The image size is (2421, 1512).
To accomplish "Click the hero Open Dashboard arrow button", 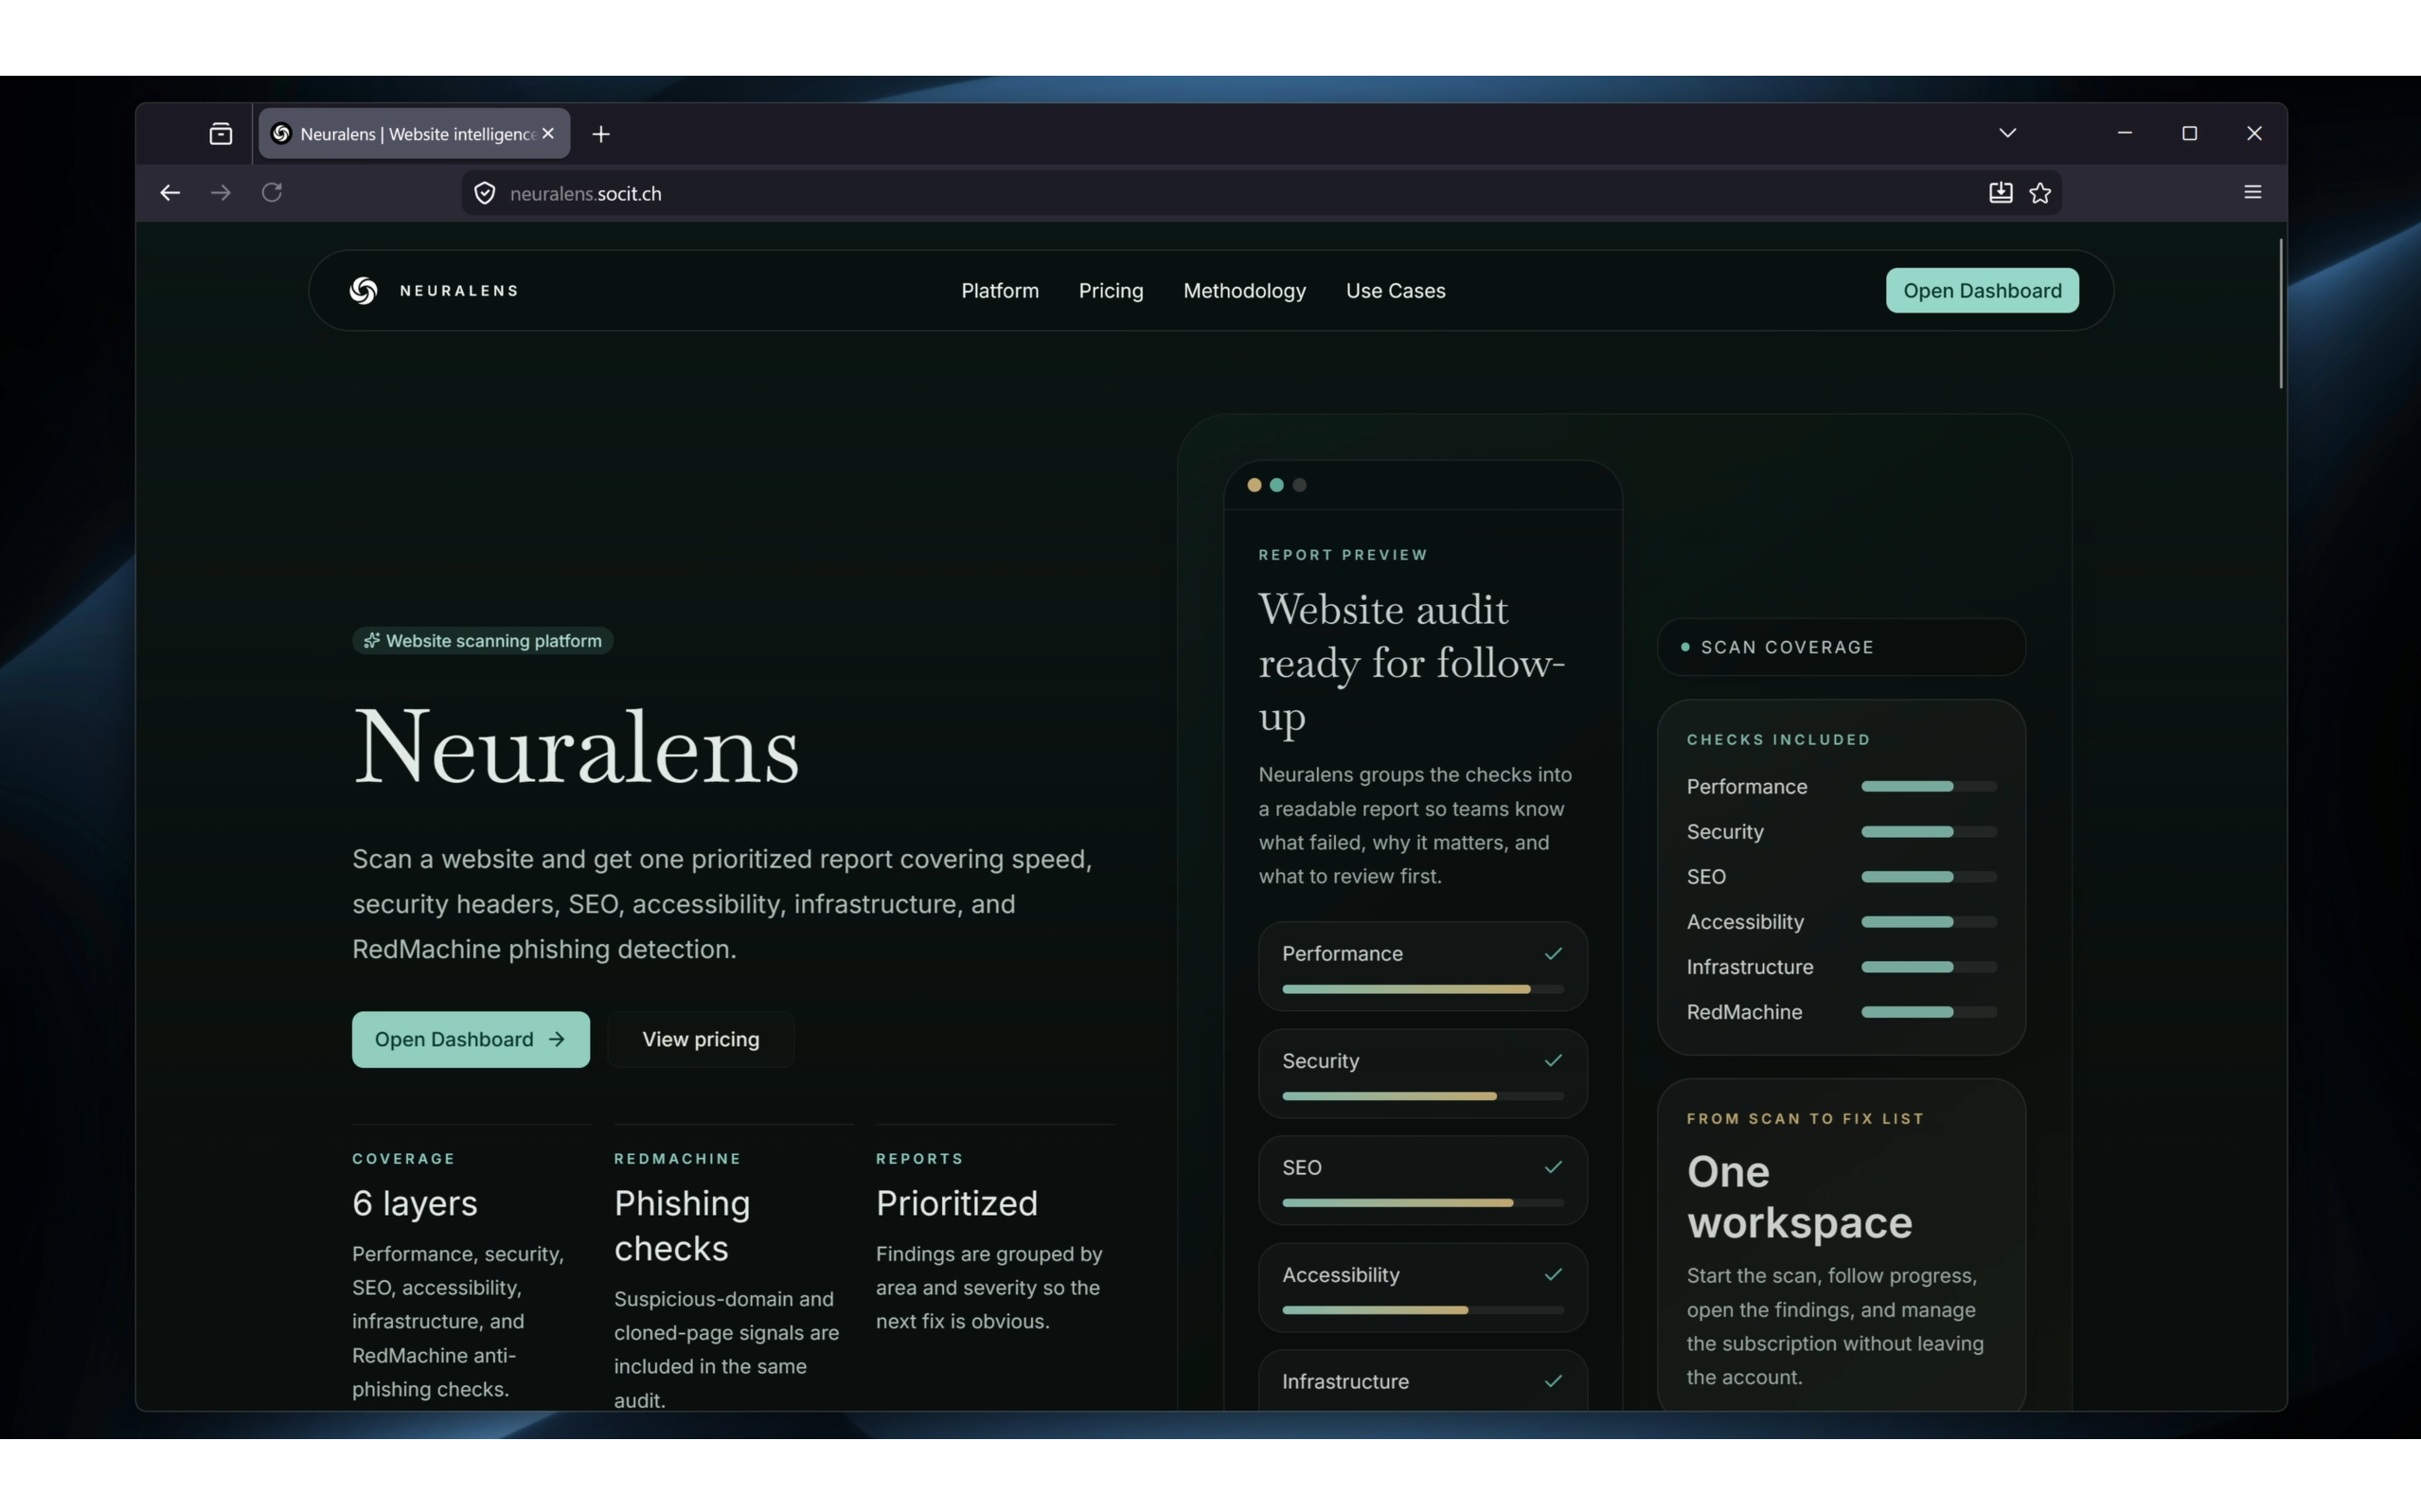I will click(471, 1039).
